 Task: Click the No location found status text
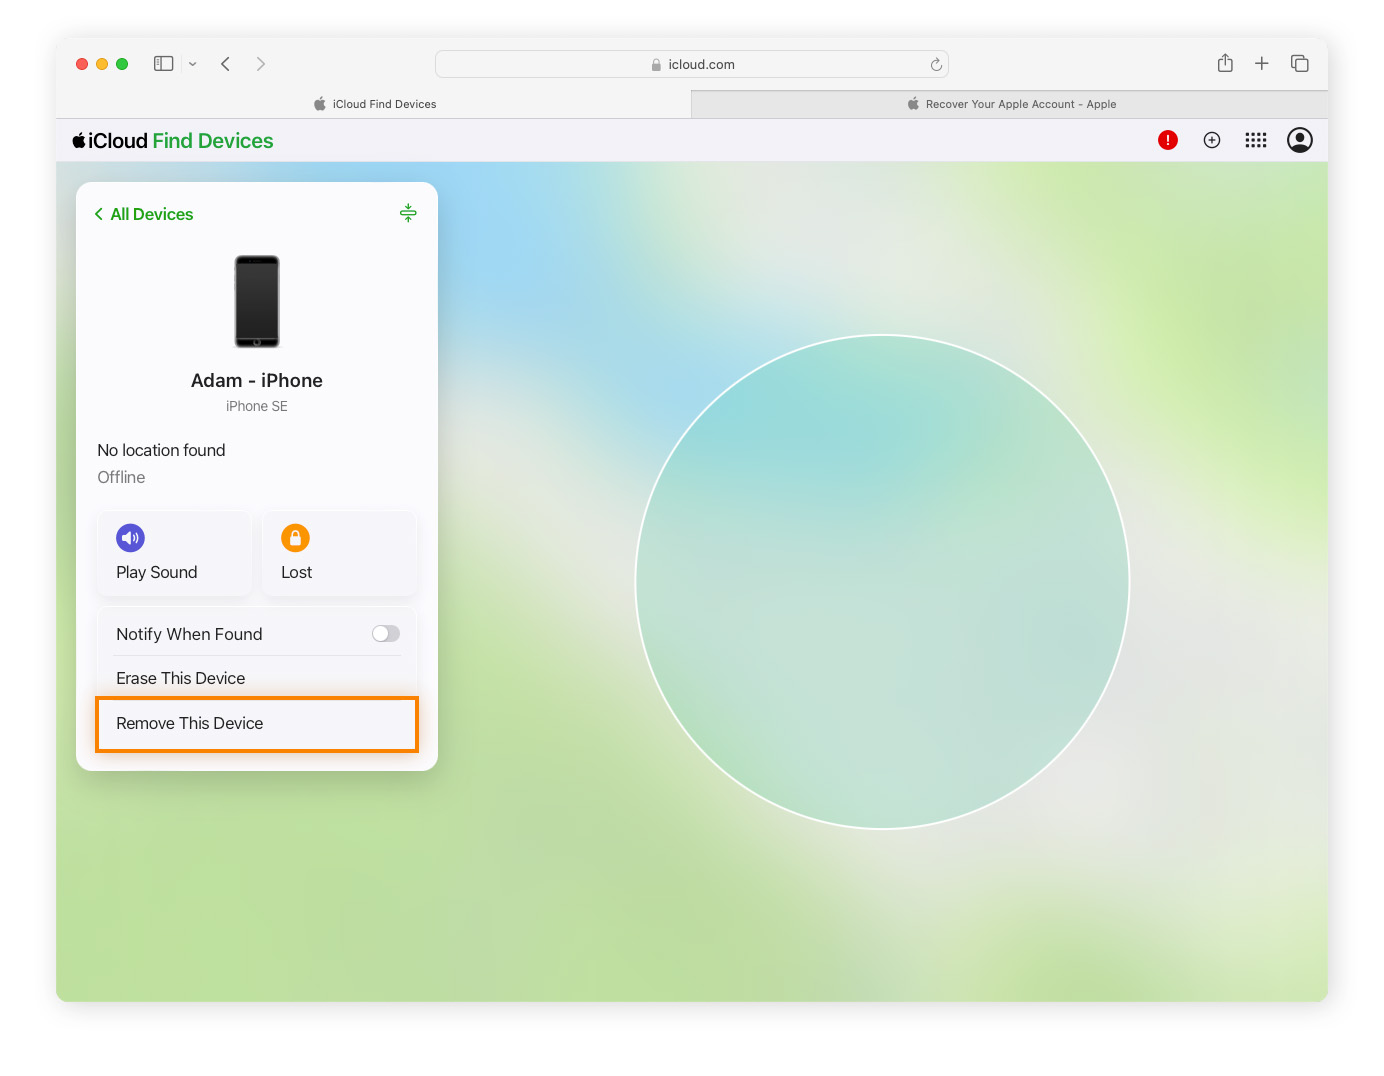click(x=161, y=451)
